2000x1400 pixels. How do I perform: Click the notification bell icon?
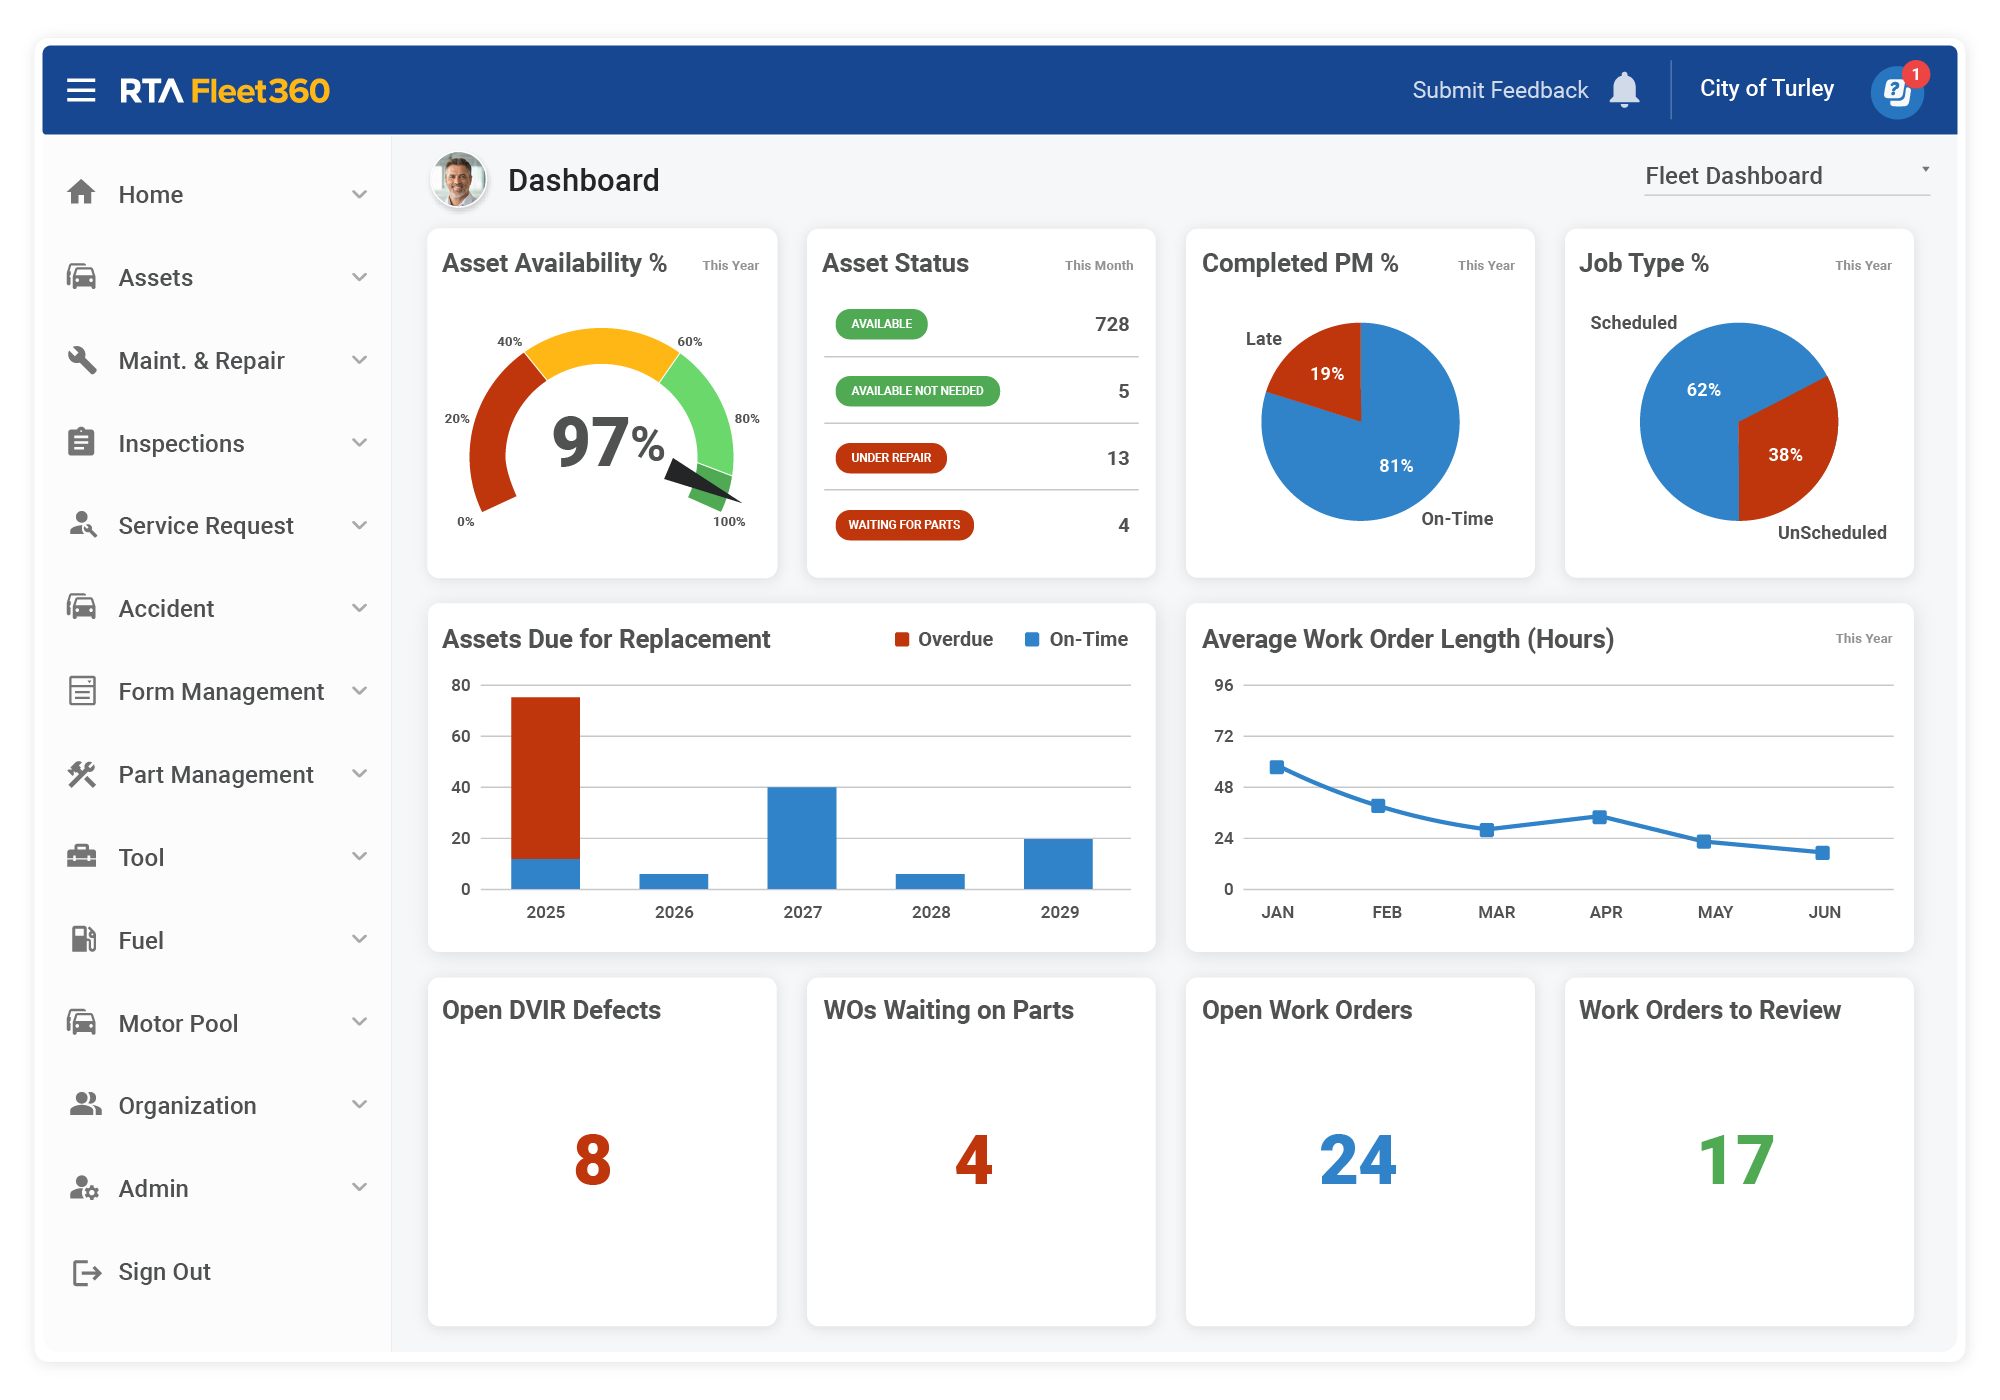coord(1626,89)
